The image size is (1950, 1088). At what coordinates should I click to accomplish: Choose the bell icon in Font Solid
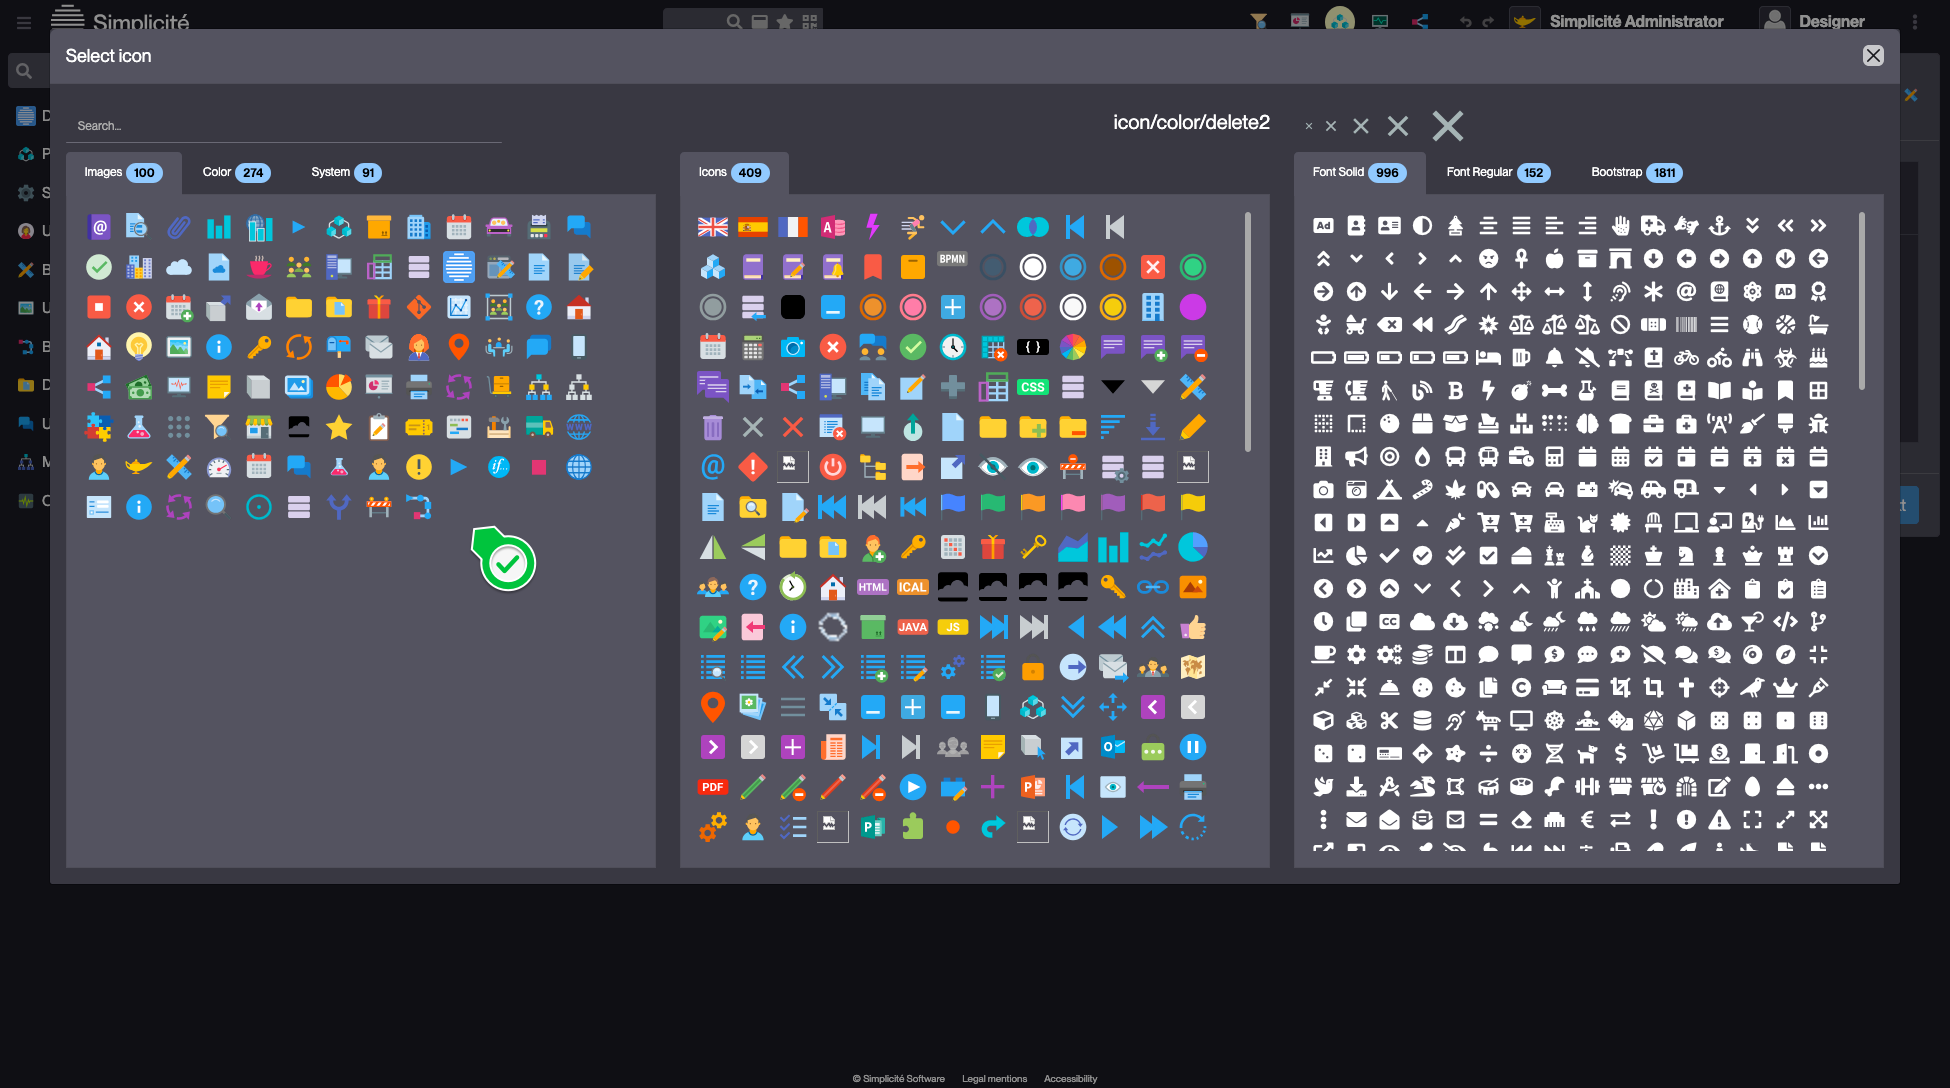(1554, 357)
